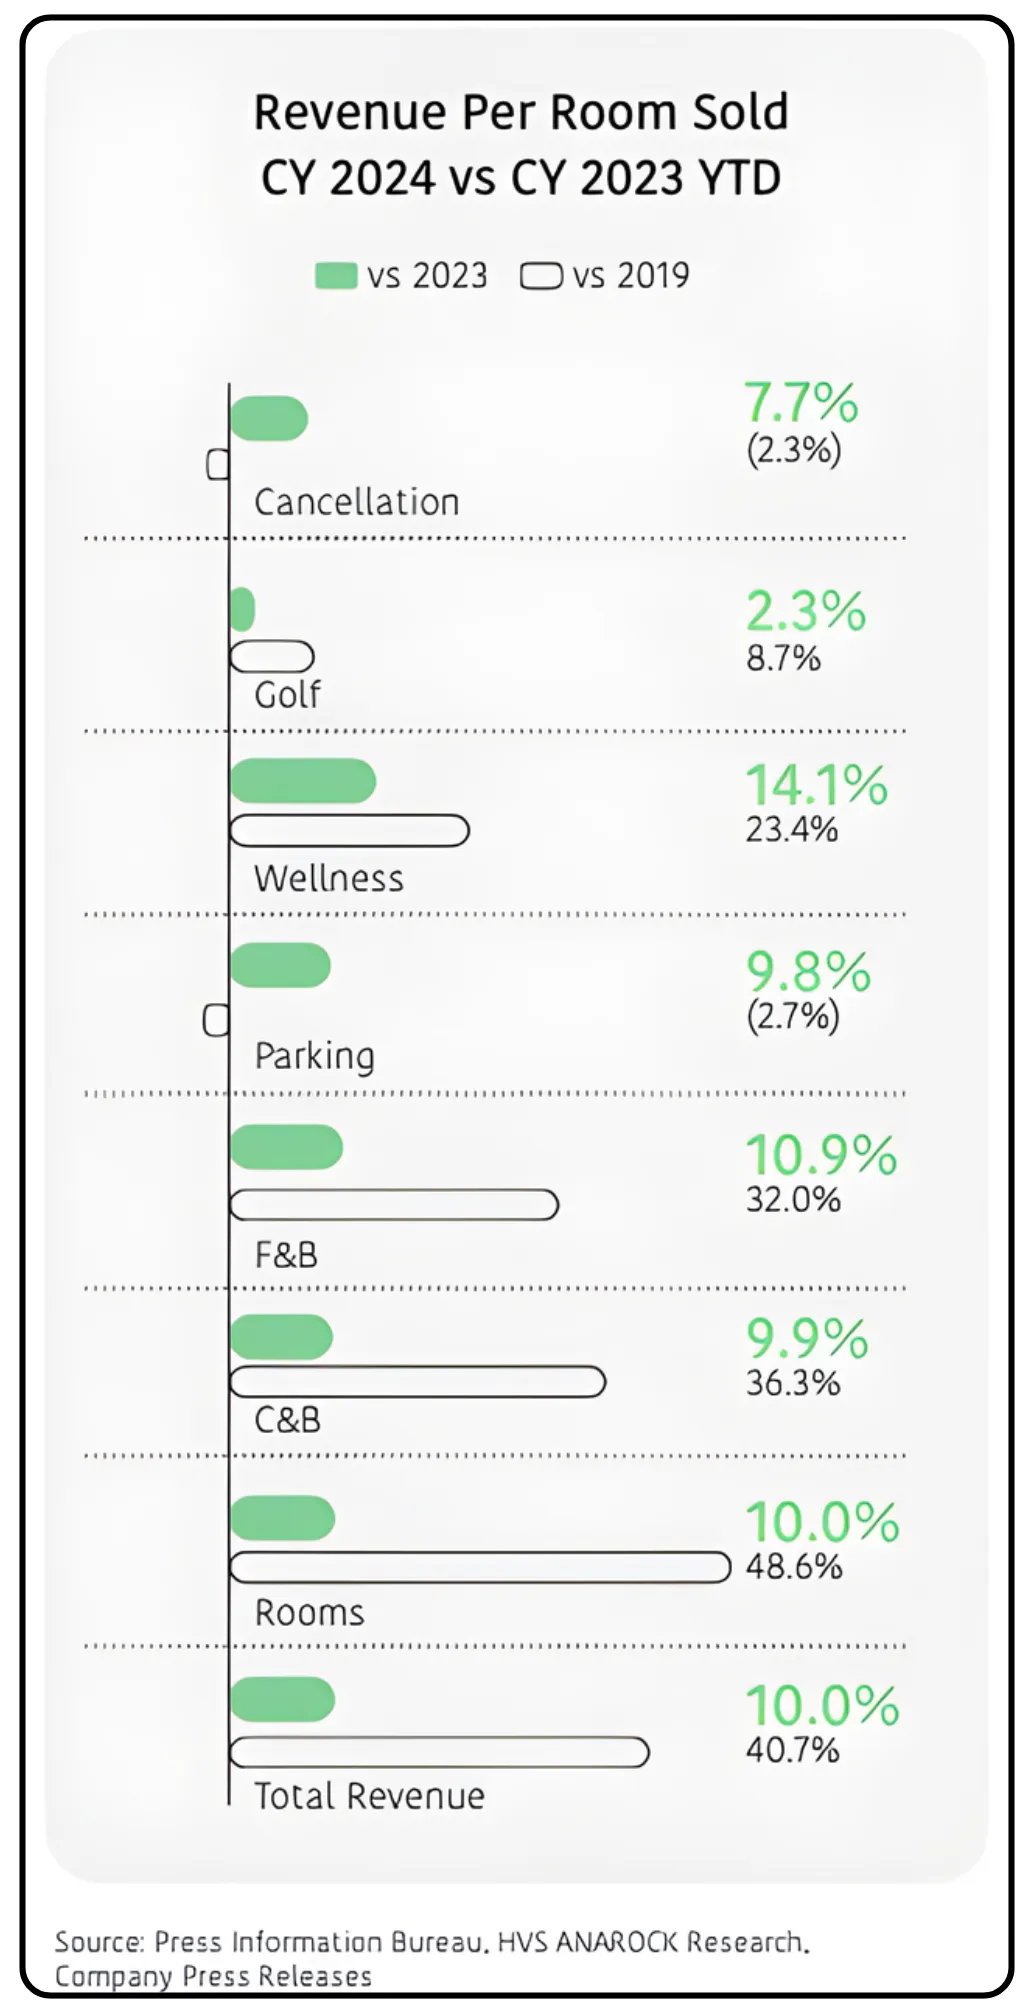Click the Rooms category label
1025x2016 pixels.
click(x=310, y=1612)
